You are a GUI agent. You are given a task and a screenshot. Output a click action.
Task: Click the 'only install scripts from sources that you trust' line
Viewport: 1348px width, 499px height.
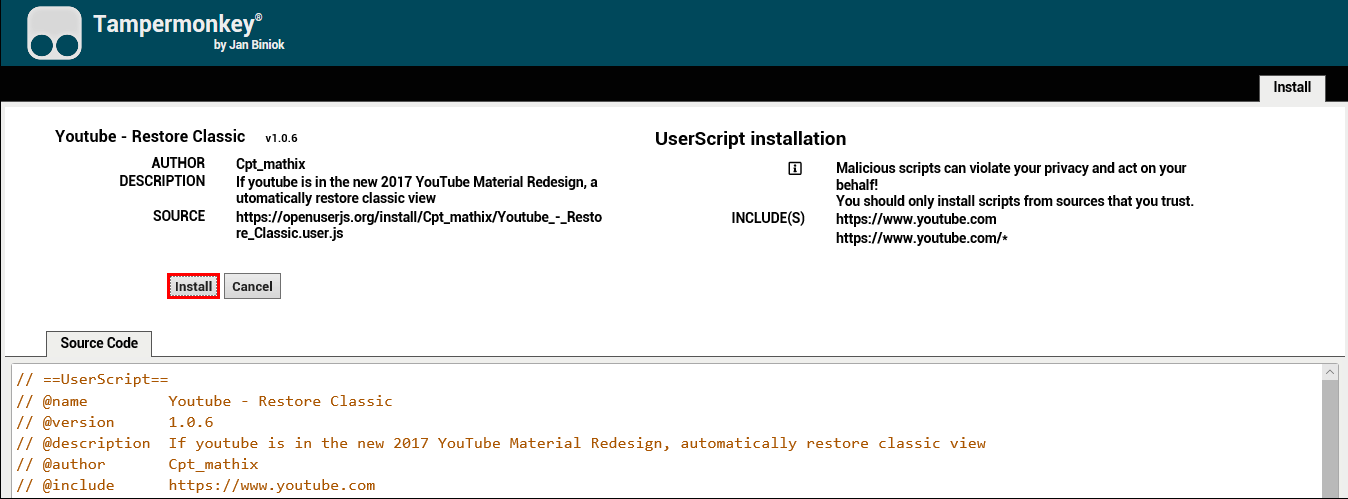point(1015,201)
